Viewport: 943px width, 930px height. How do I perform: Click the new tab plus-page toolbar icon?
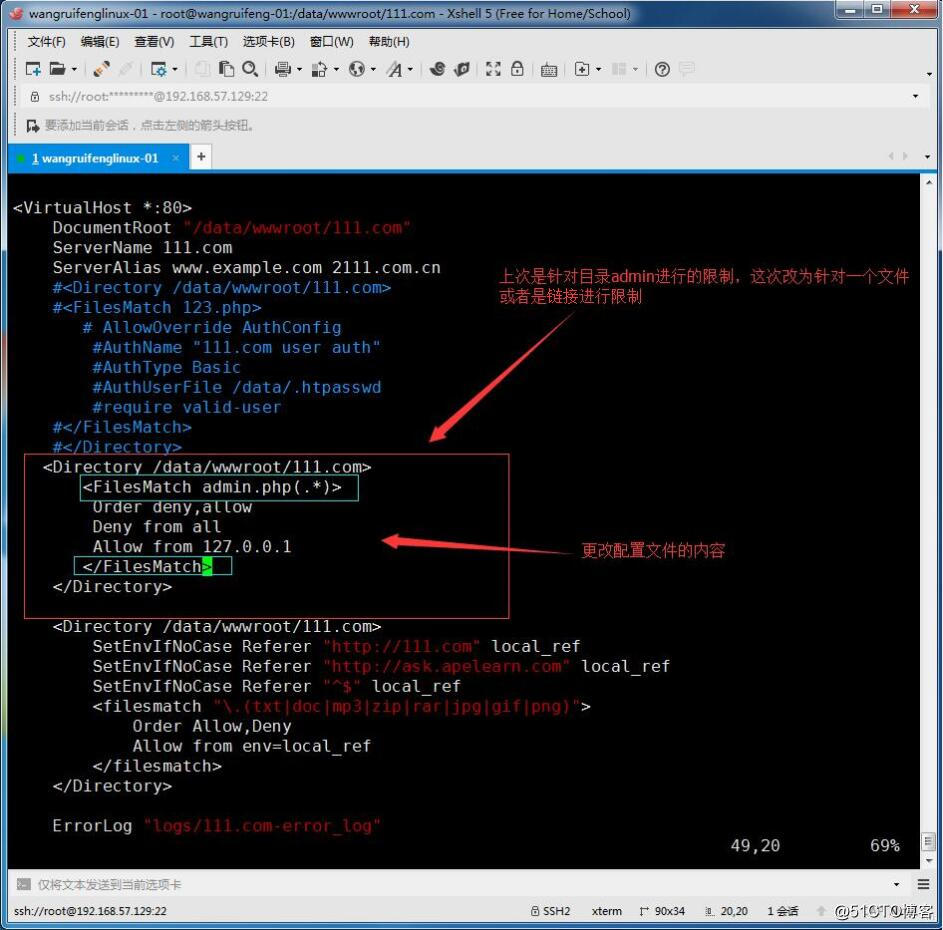(x=582, y=69)
